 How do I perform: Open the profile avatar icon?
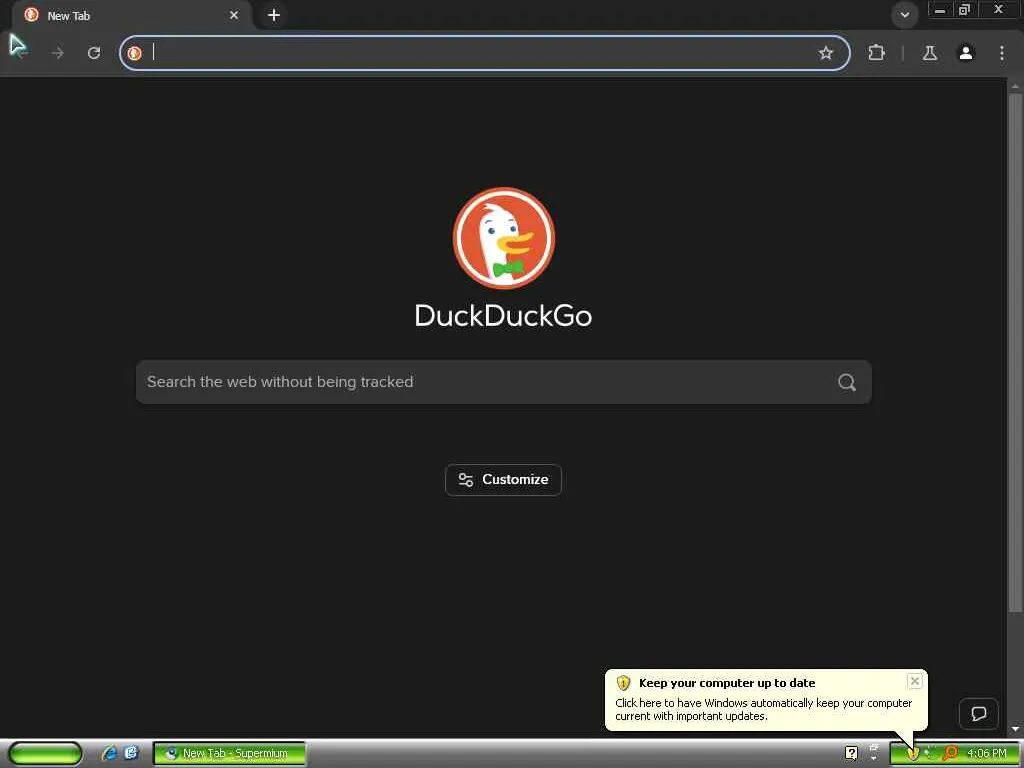pyautogui.click(x=966, y=53)
